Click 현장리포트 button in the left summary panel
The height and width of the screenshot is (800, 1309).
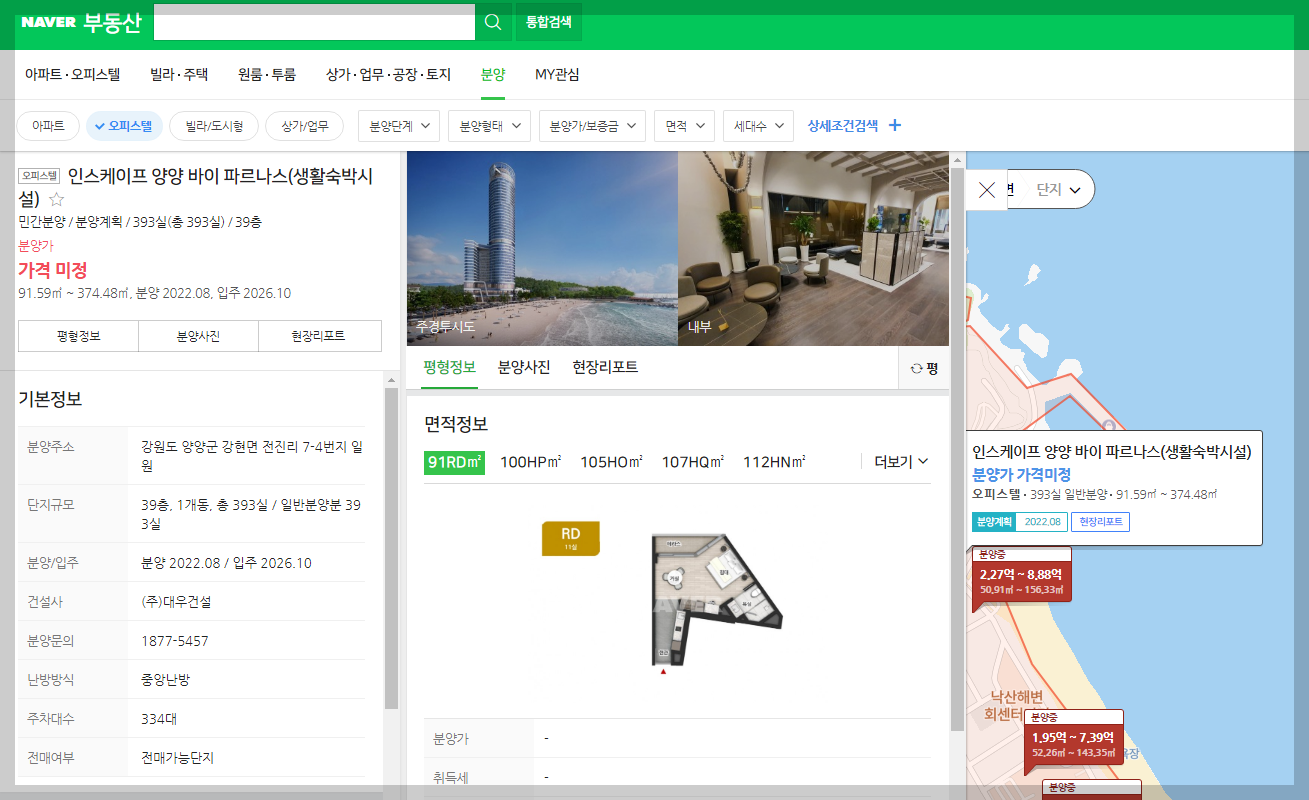click(x=320, y=336)
